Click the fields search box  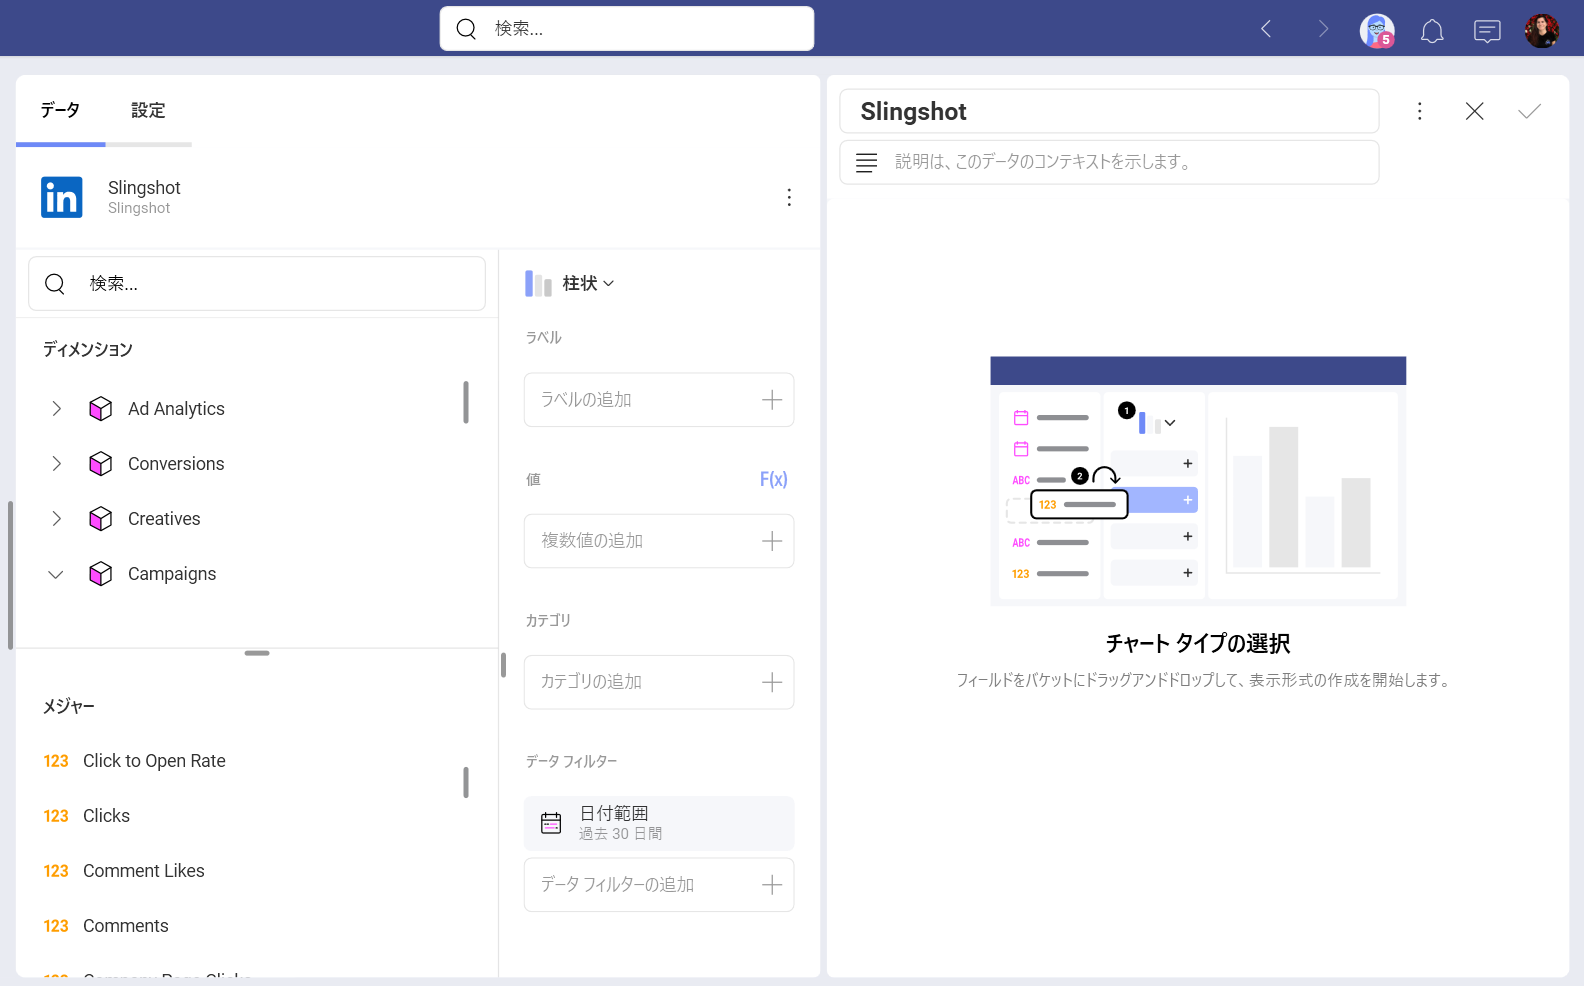coord(257,284)
